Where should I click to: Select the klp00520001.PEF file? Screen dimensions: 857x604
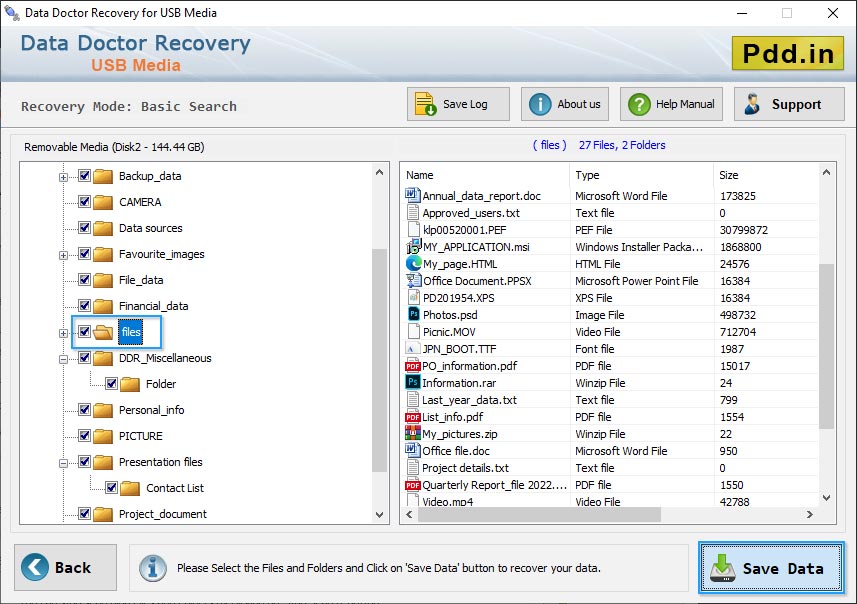[x=610, y=230]
